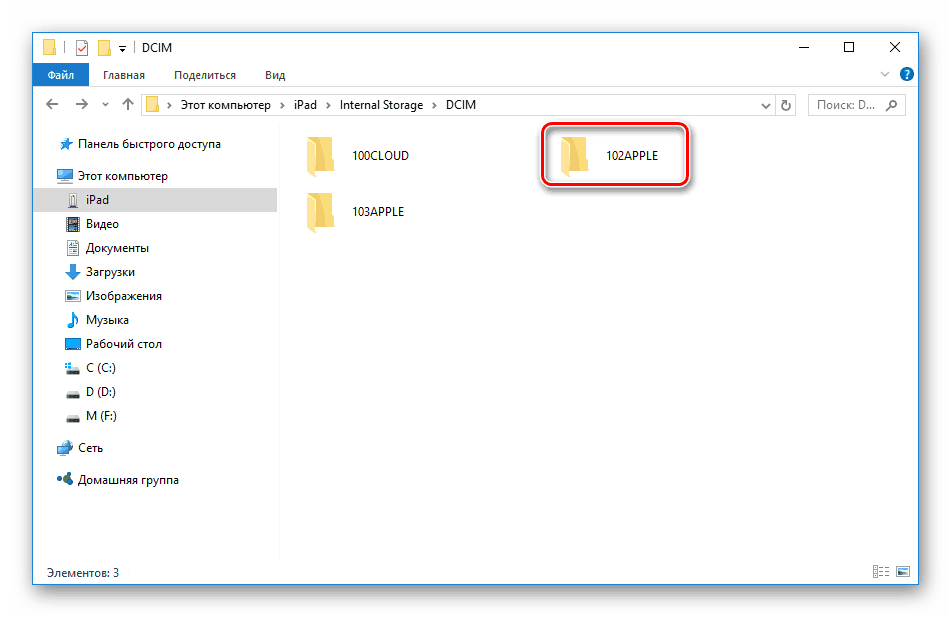Switch to the Поделиться ribbon tab
Image resolution: width=951 pixels, height=617 pixels.
click(x=205, y=75)
